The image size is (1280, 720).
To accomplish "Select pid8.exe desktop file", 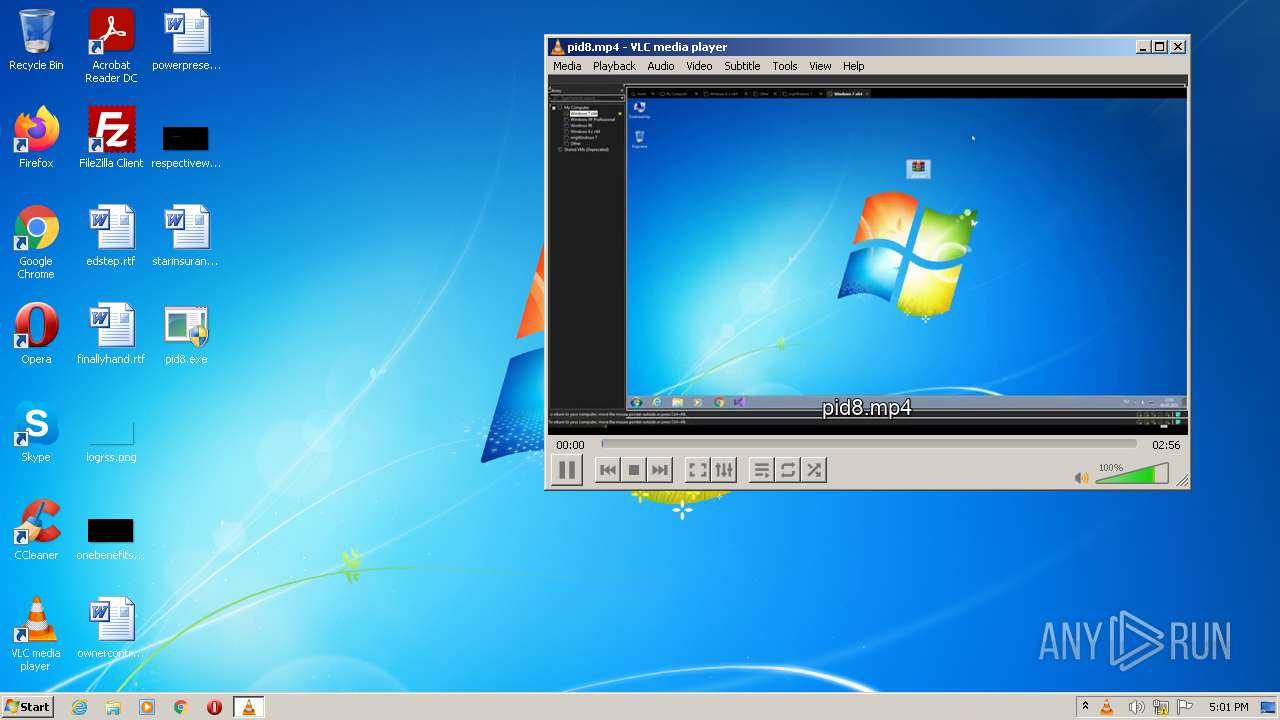I will pyautogui.click(x=186, y=334).
